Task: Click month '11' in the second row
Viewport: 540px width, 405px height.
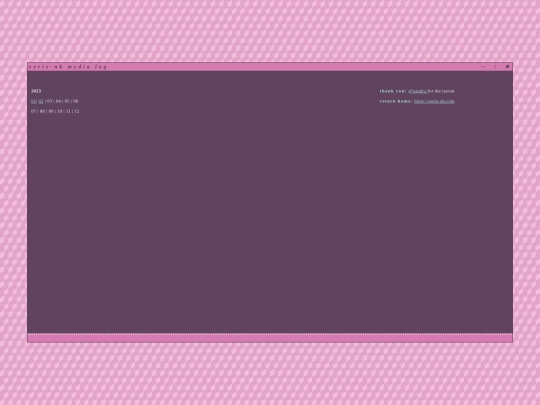Action: point(68,111)
